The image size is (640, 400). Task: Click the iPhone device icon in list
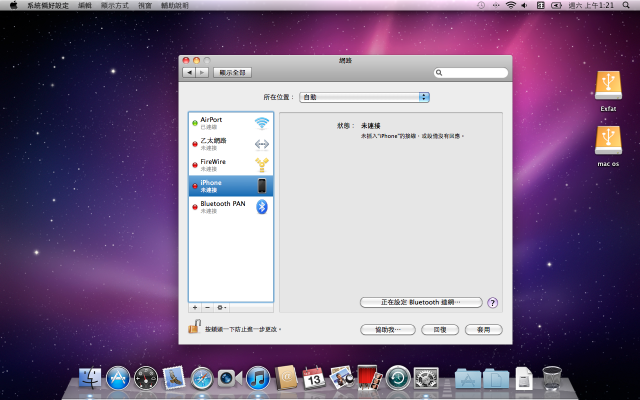coord(262,186)
